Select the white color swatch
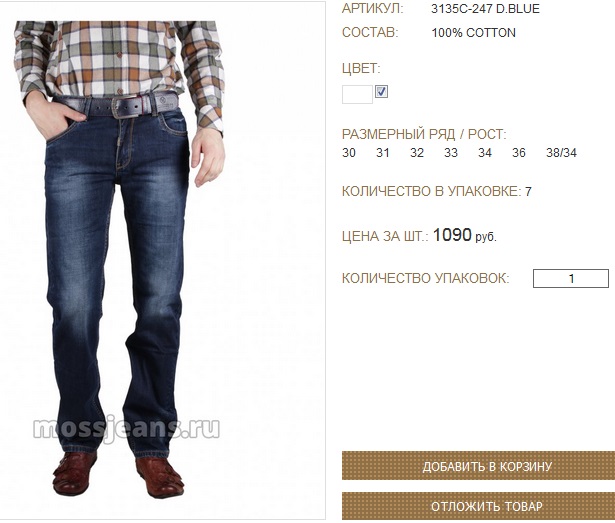This screenshot has height=523, width=615. coord(357,95)
